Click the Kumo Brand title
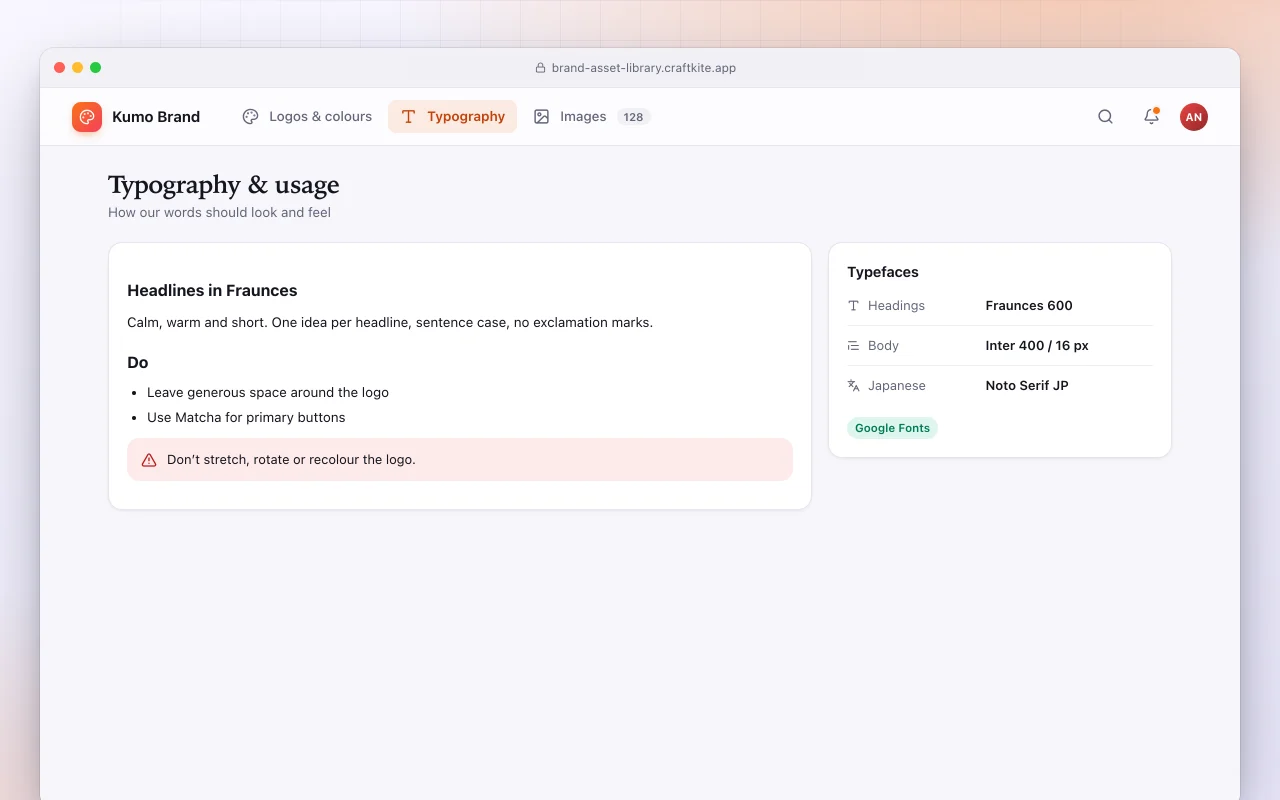 tap(156, 117)
